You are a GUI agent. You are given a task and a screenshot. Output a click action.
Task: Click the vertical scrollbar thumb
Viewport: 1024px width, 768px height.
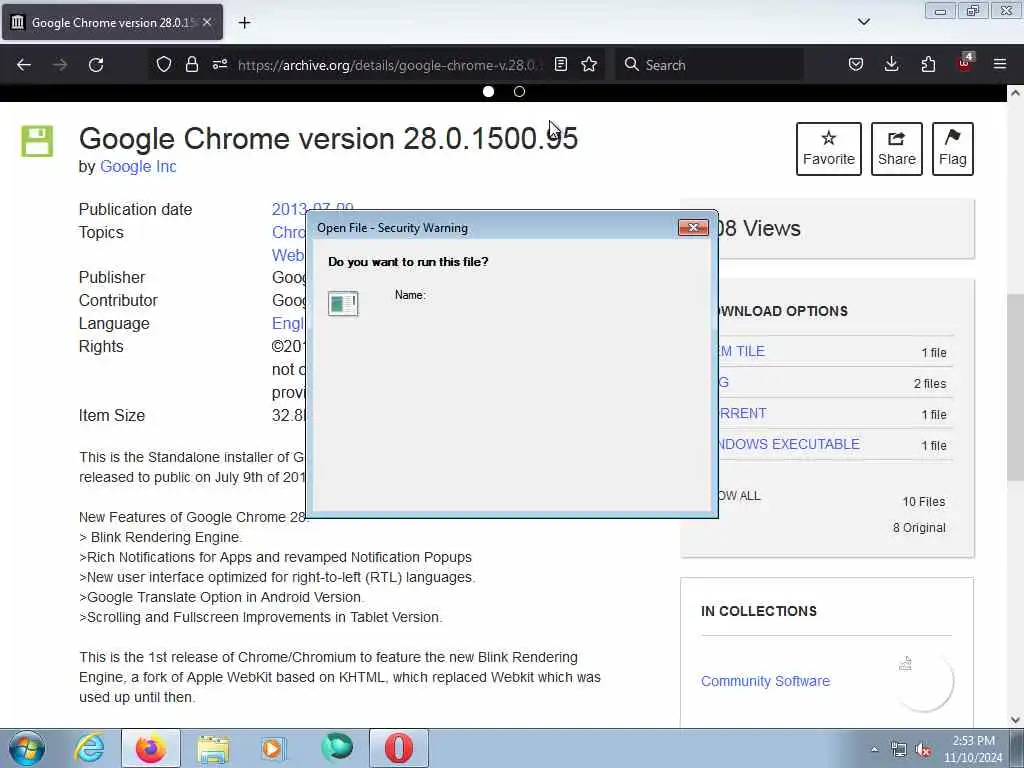[1015, 387]
